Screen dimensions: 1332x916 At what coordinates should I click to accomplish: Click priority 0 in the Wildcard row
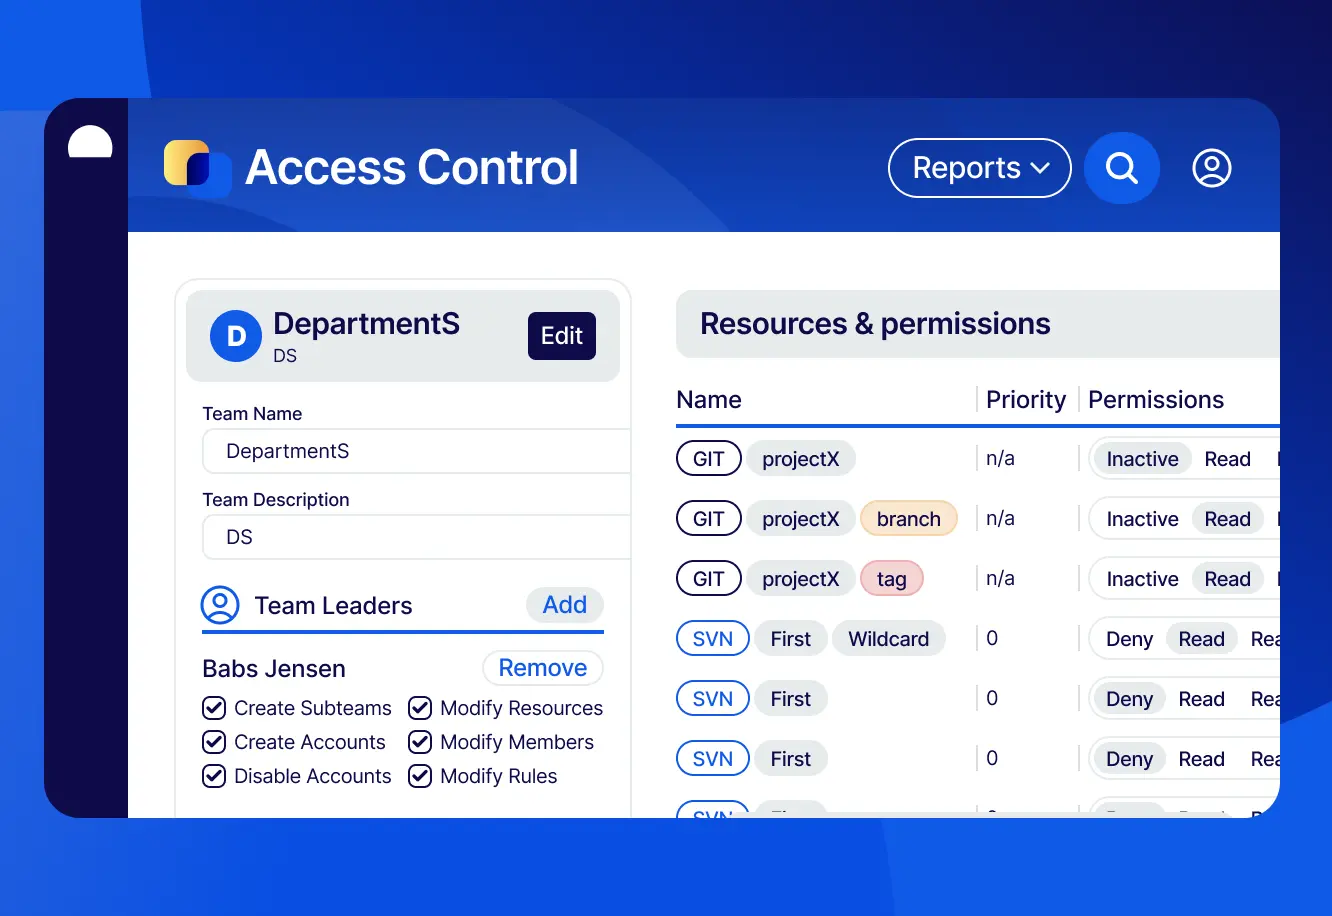coord(992,639)
